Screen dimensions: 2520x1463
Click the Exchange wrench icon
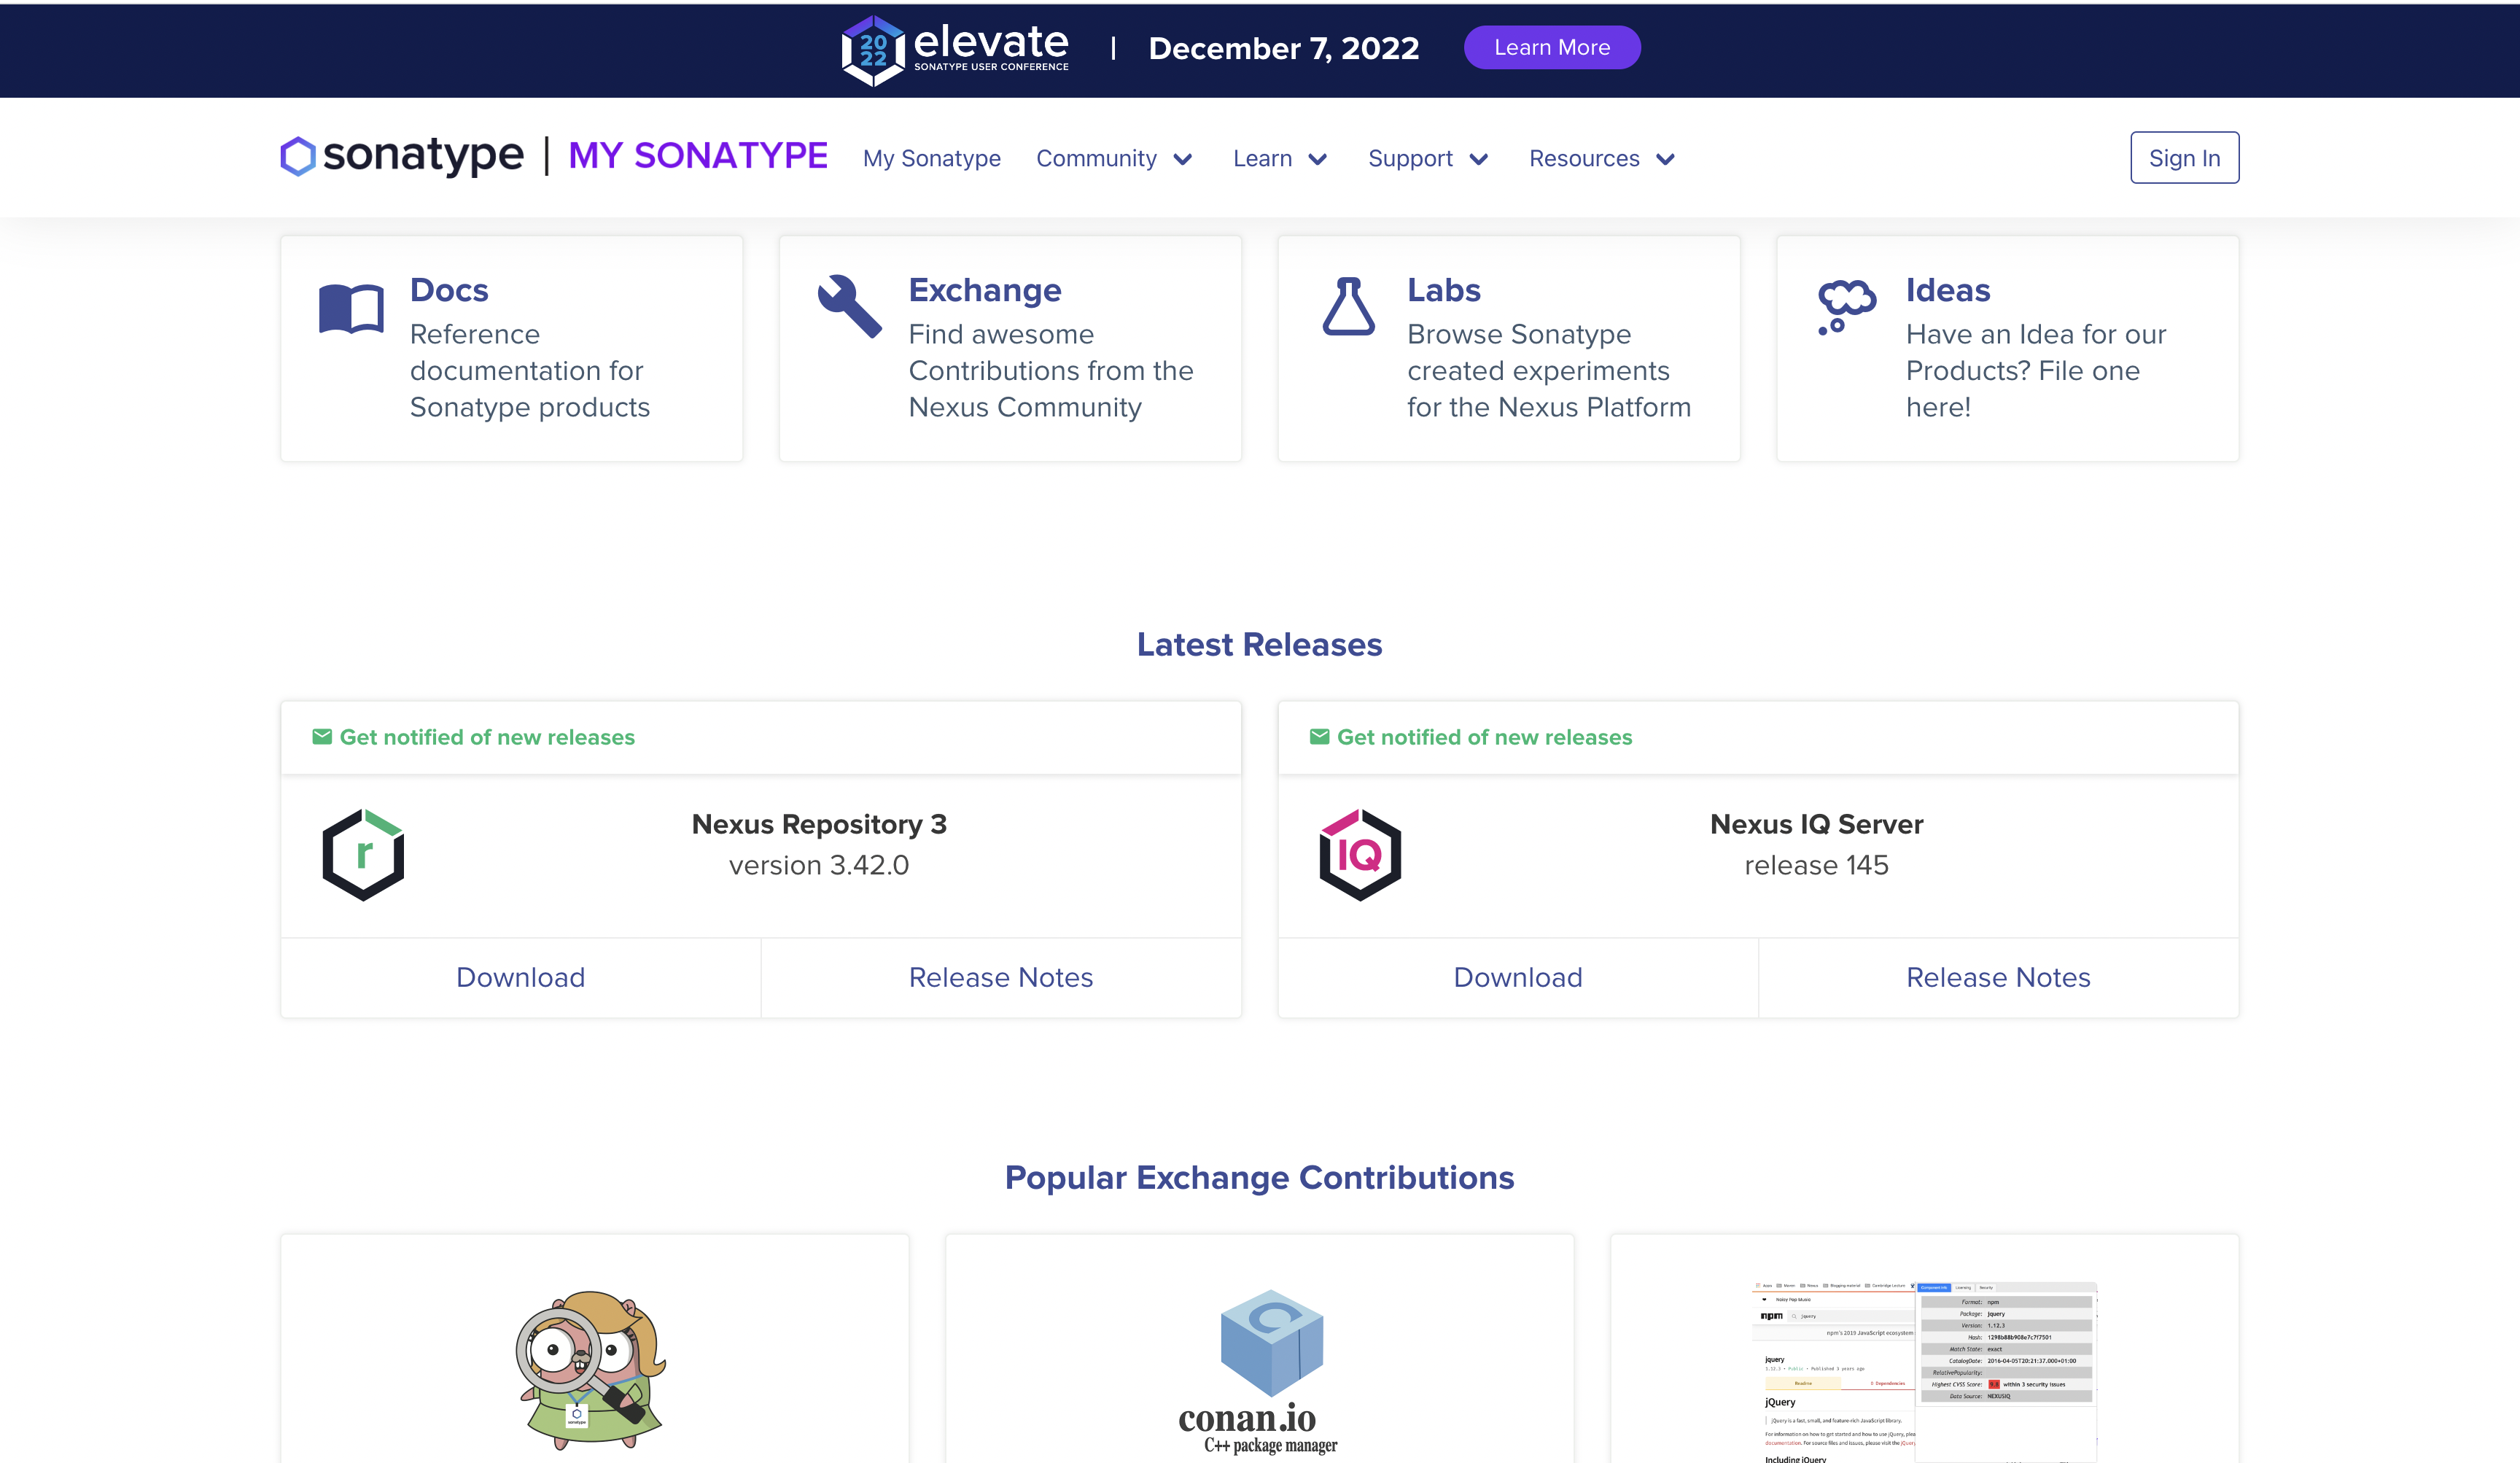[850, 306]
